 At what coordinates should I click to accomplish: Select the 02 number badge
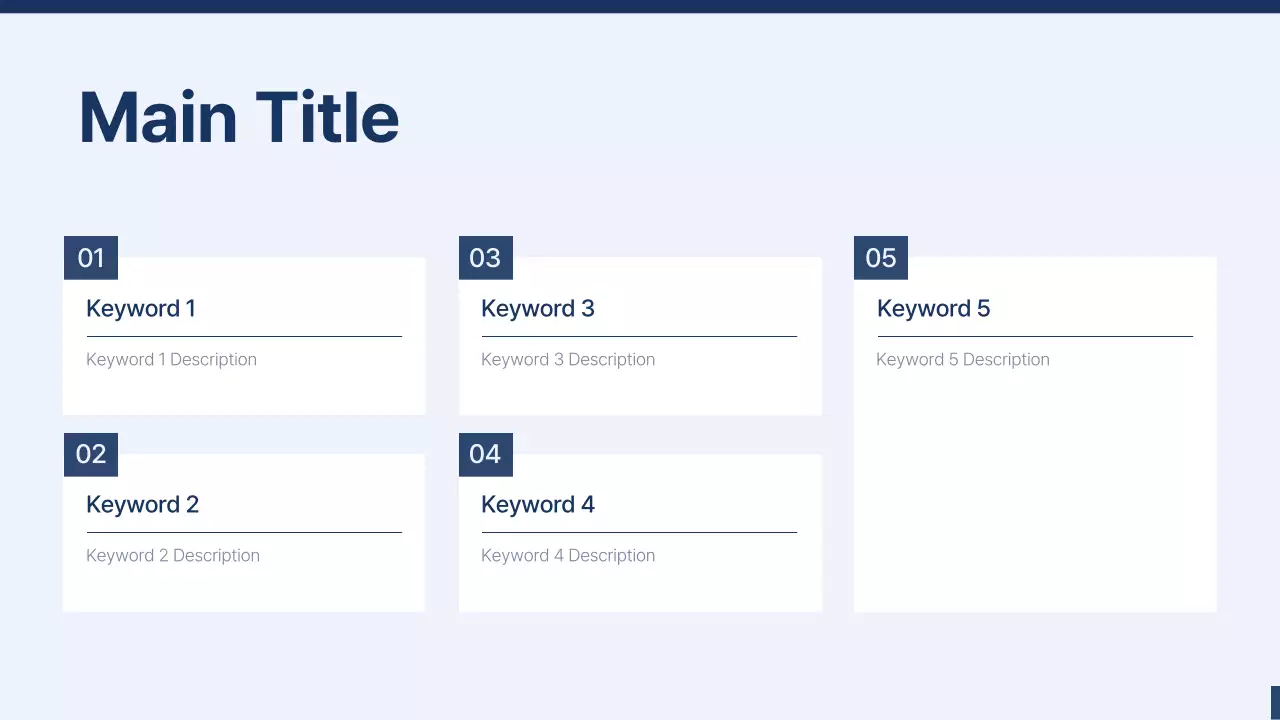pyautogui.click(x=91, y=454)
